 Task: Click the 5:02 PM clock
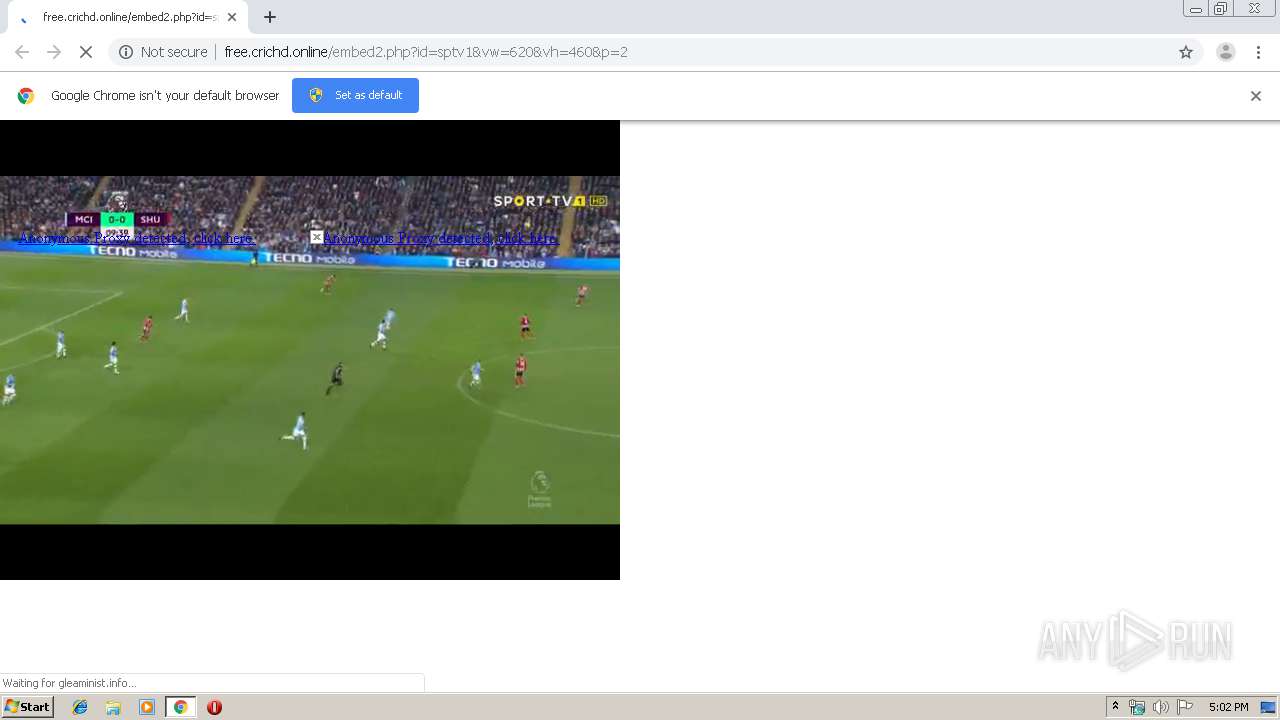tap(1228, 707)
